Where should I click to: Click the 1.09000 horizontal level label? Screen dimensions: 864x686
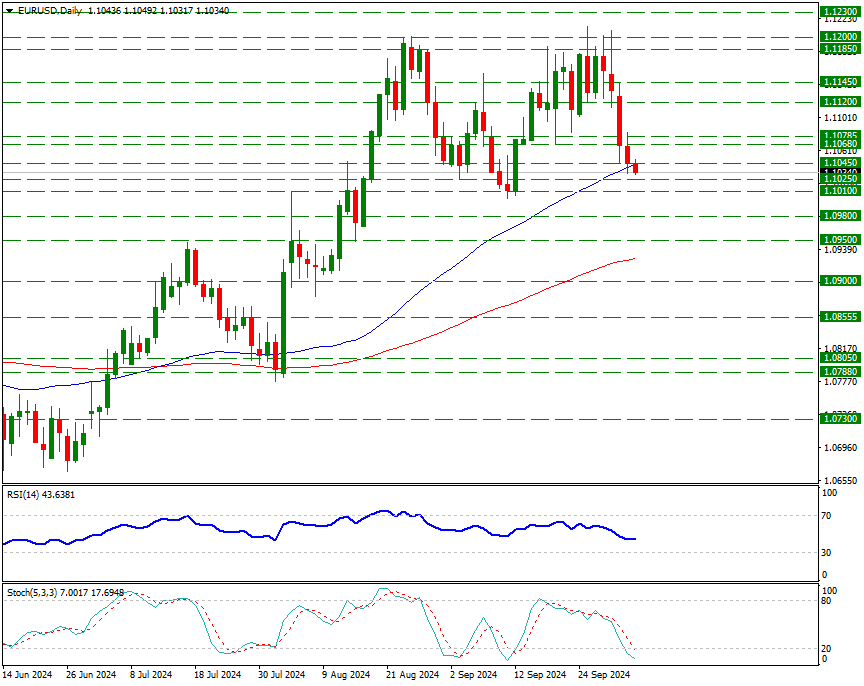point(840,281)
